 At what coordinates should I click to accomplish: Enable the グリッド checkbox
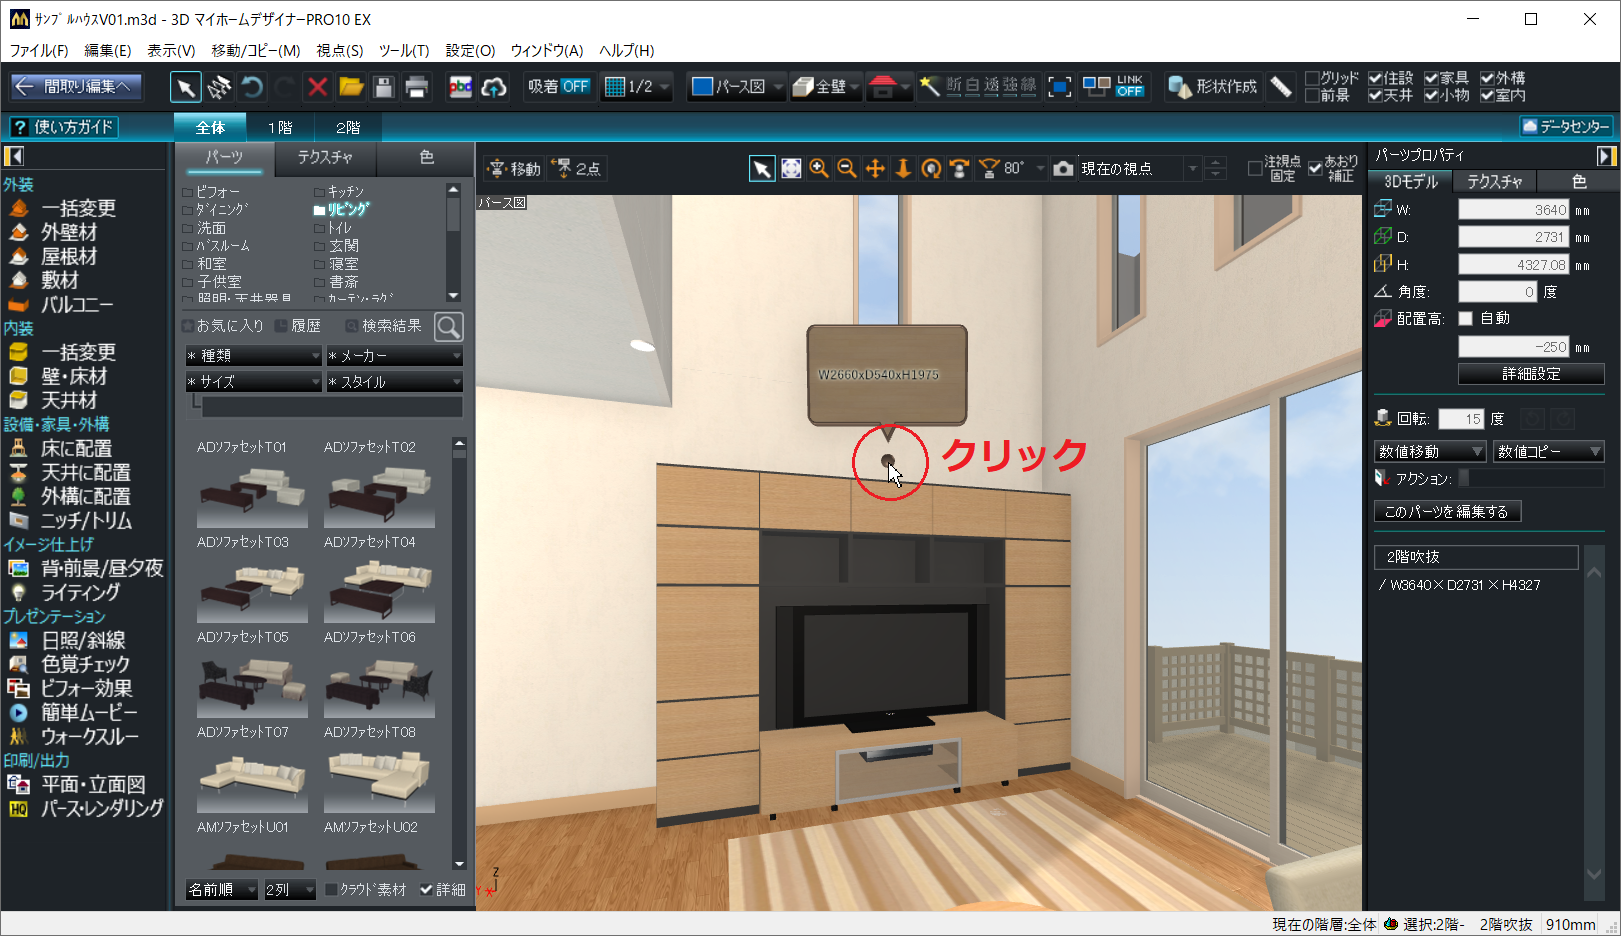coord(1312,78)
